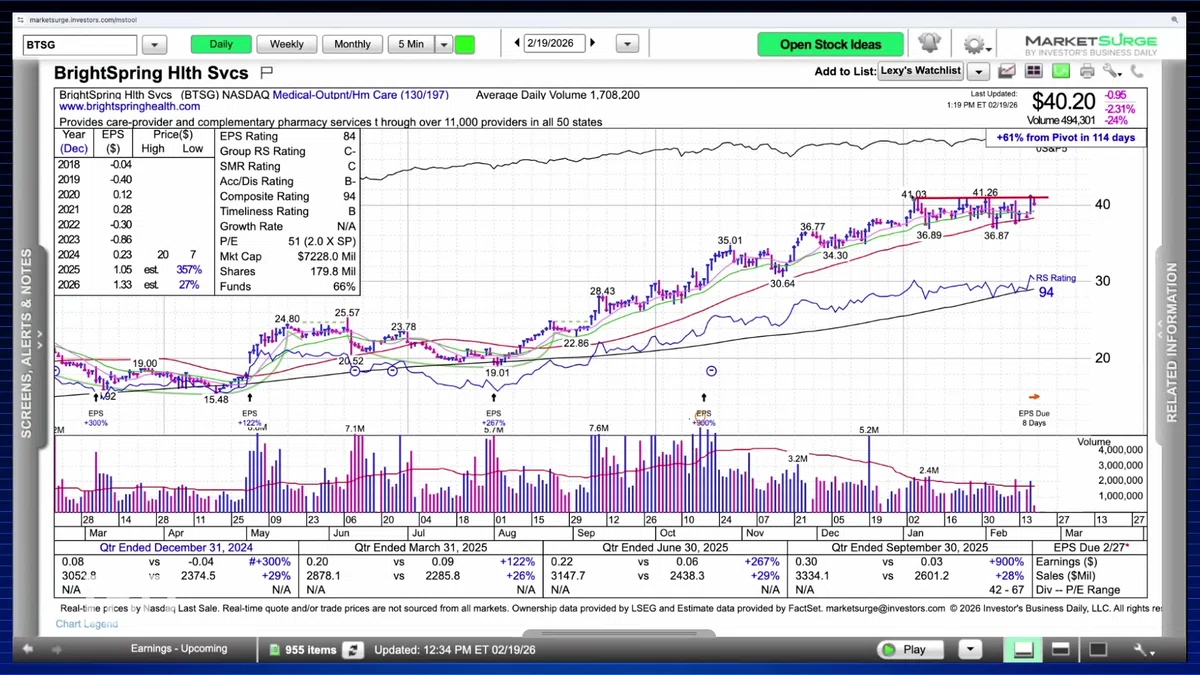The image size is (1200, 675).
Task: Click the Open Stock Ideas button
Action: [830, 44]
